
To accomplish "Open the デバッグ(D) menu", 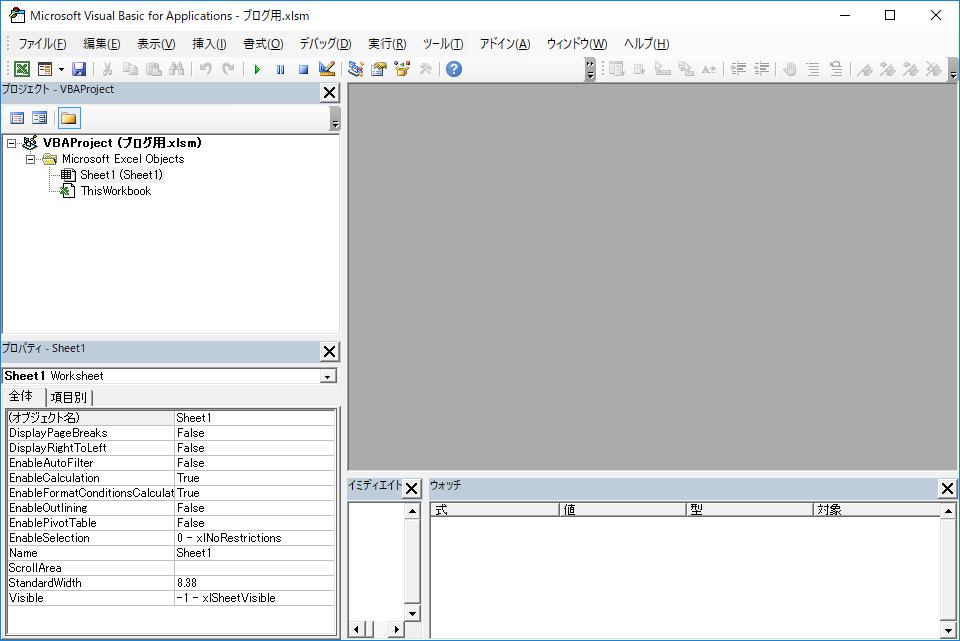I will tap(325, 44).
